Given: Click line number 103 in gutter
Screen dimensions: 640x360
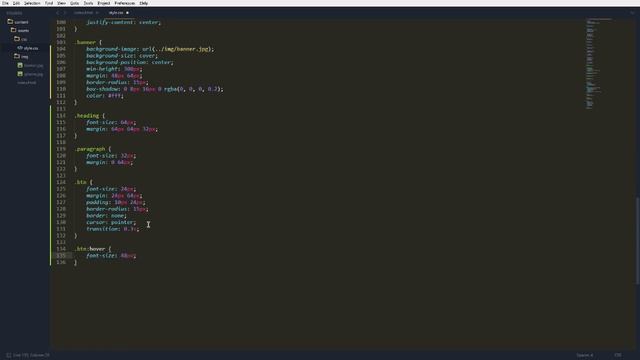Looking at the screenshot, I should tap(61, 42).
